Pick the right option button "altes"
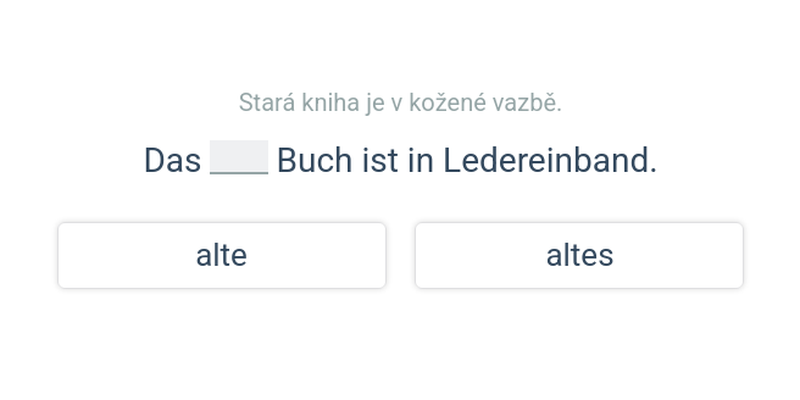This screenshot has height=400, width=800. pos(579,256)
